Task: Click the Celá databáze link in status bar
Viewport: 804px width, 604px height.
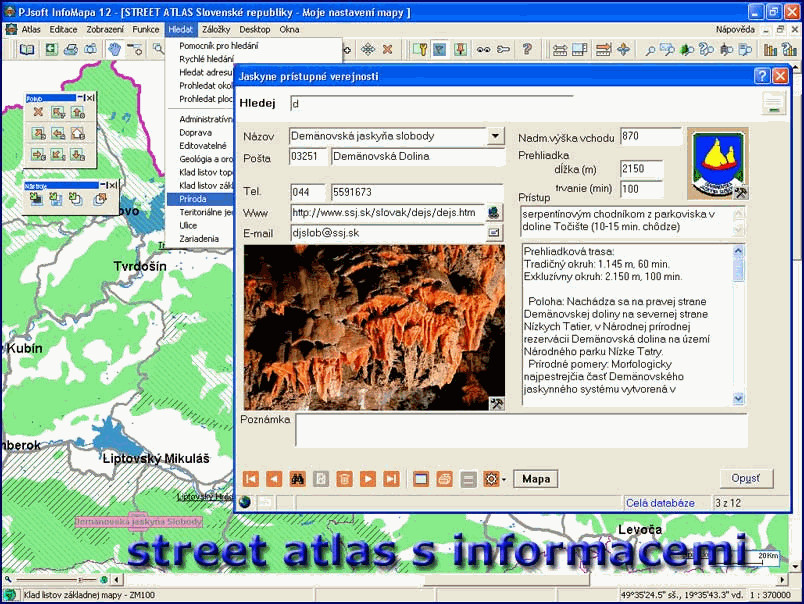Action: (660, 502)
